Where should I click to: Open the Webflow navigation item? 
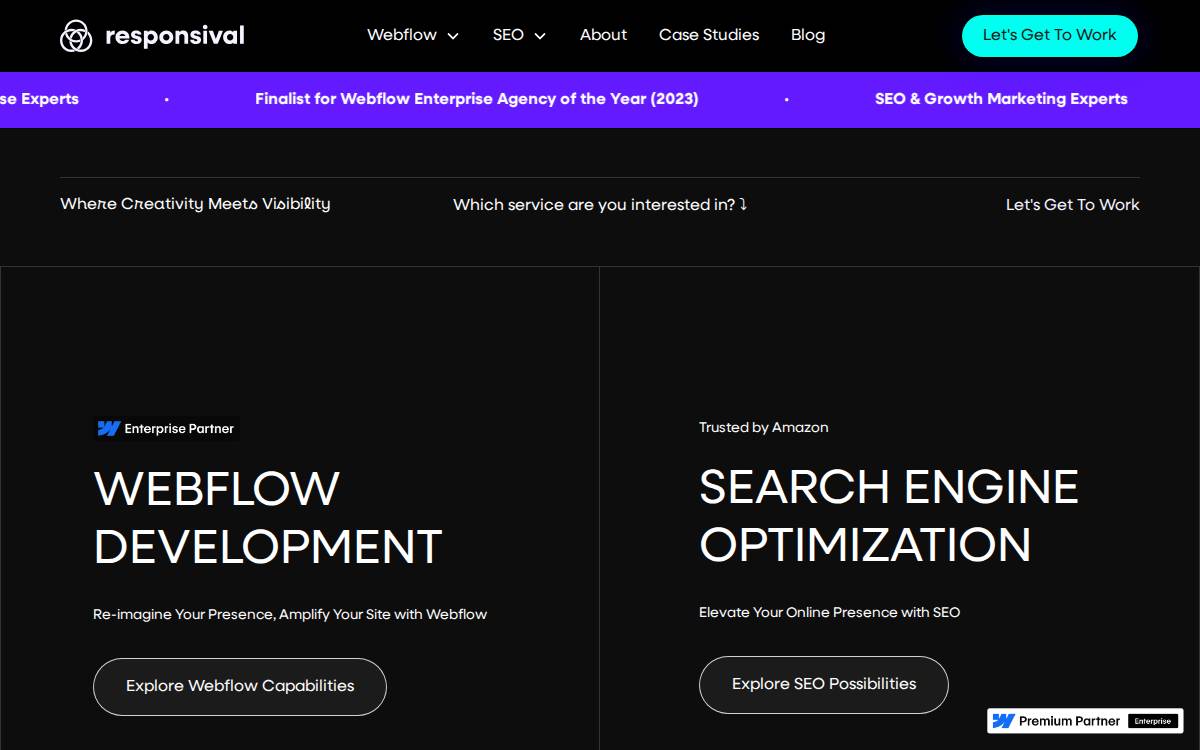[402, 35]
